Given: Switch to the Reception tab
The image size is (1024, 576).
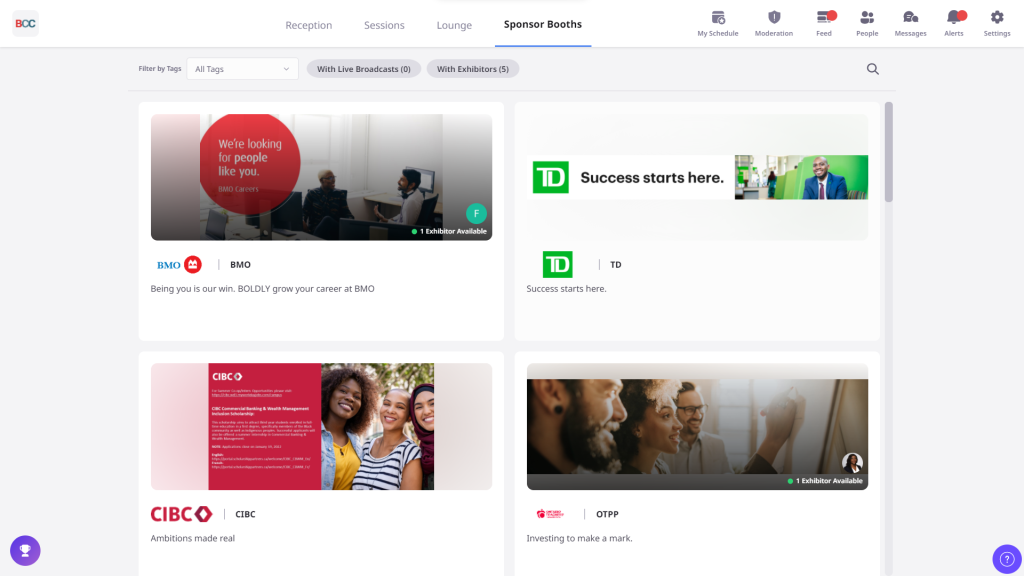Looking at the screenshot, I should (308, 25).
